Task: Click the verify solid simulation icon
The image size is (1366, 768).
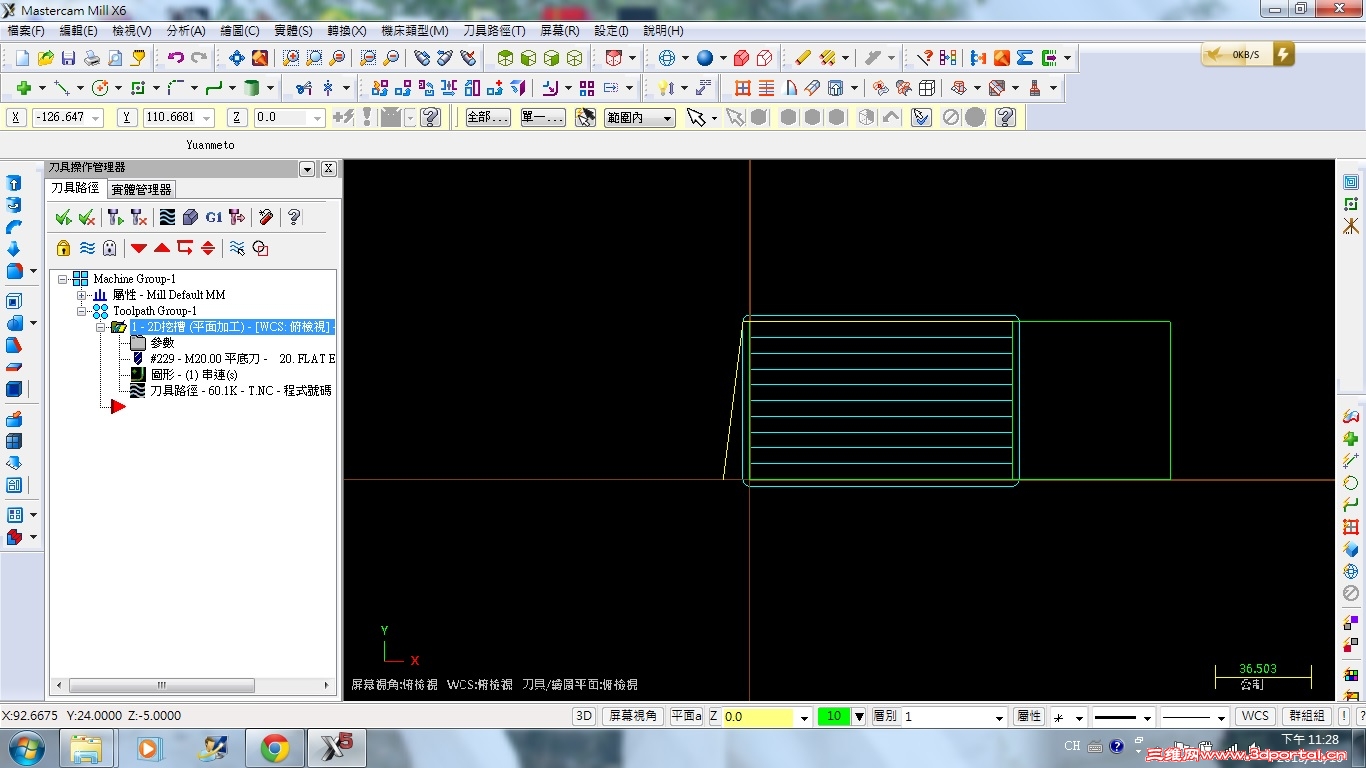Action: (190, 217)
